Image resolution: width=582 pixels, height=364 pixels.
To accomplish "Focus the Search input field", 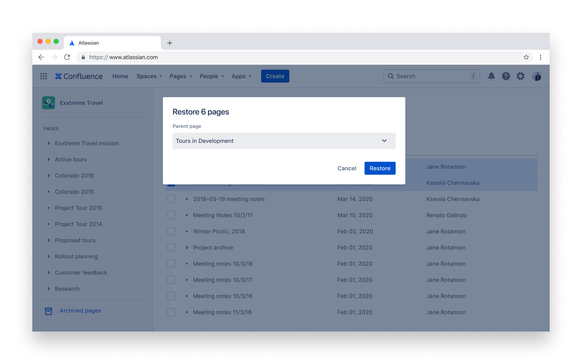I will pyautogui.click(x=431, y=76).
